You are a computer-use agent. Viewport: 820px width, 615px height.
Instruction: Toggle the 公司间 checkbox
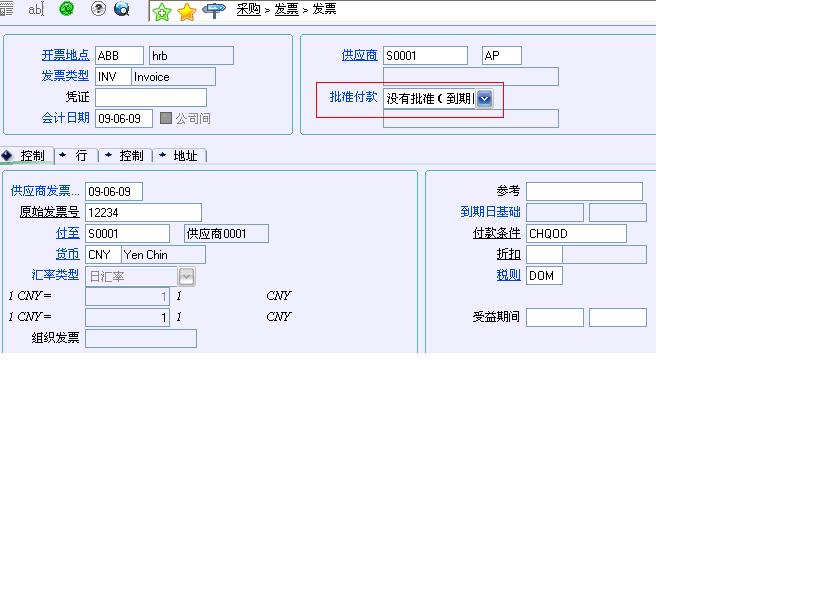pyautogui.click(x=166, y=118)
